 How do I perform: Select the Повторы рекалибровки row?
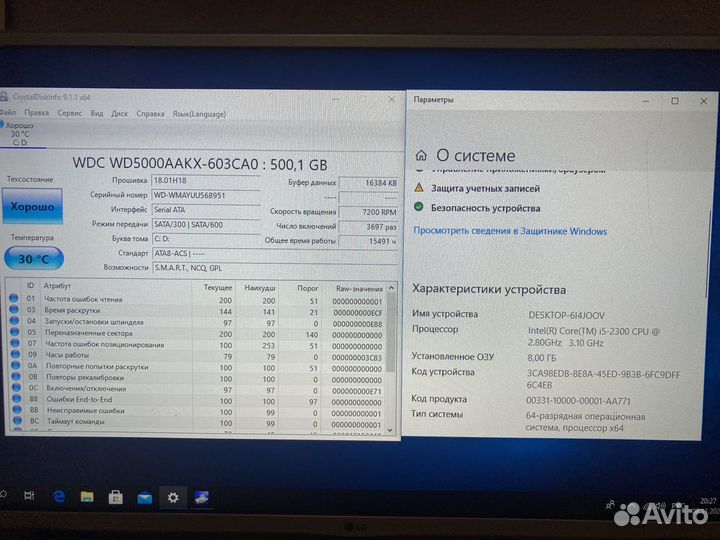(x=197, y=378)
